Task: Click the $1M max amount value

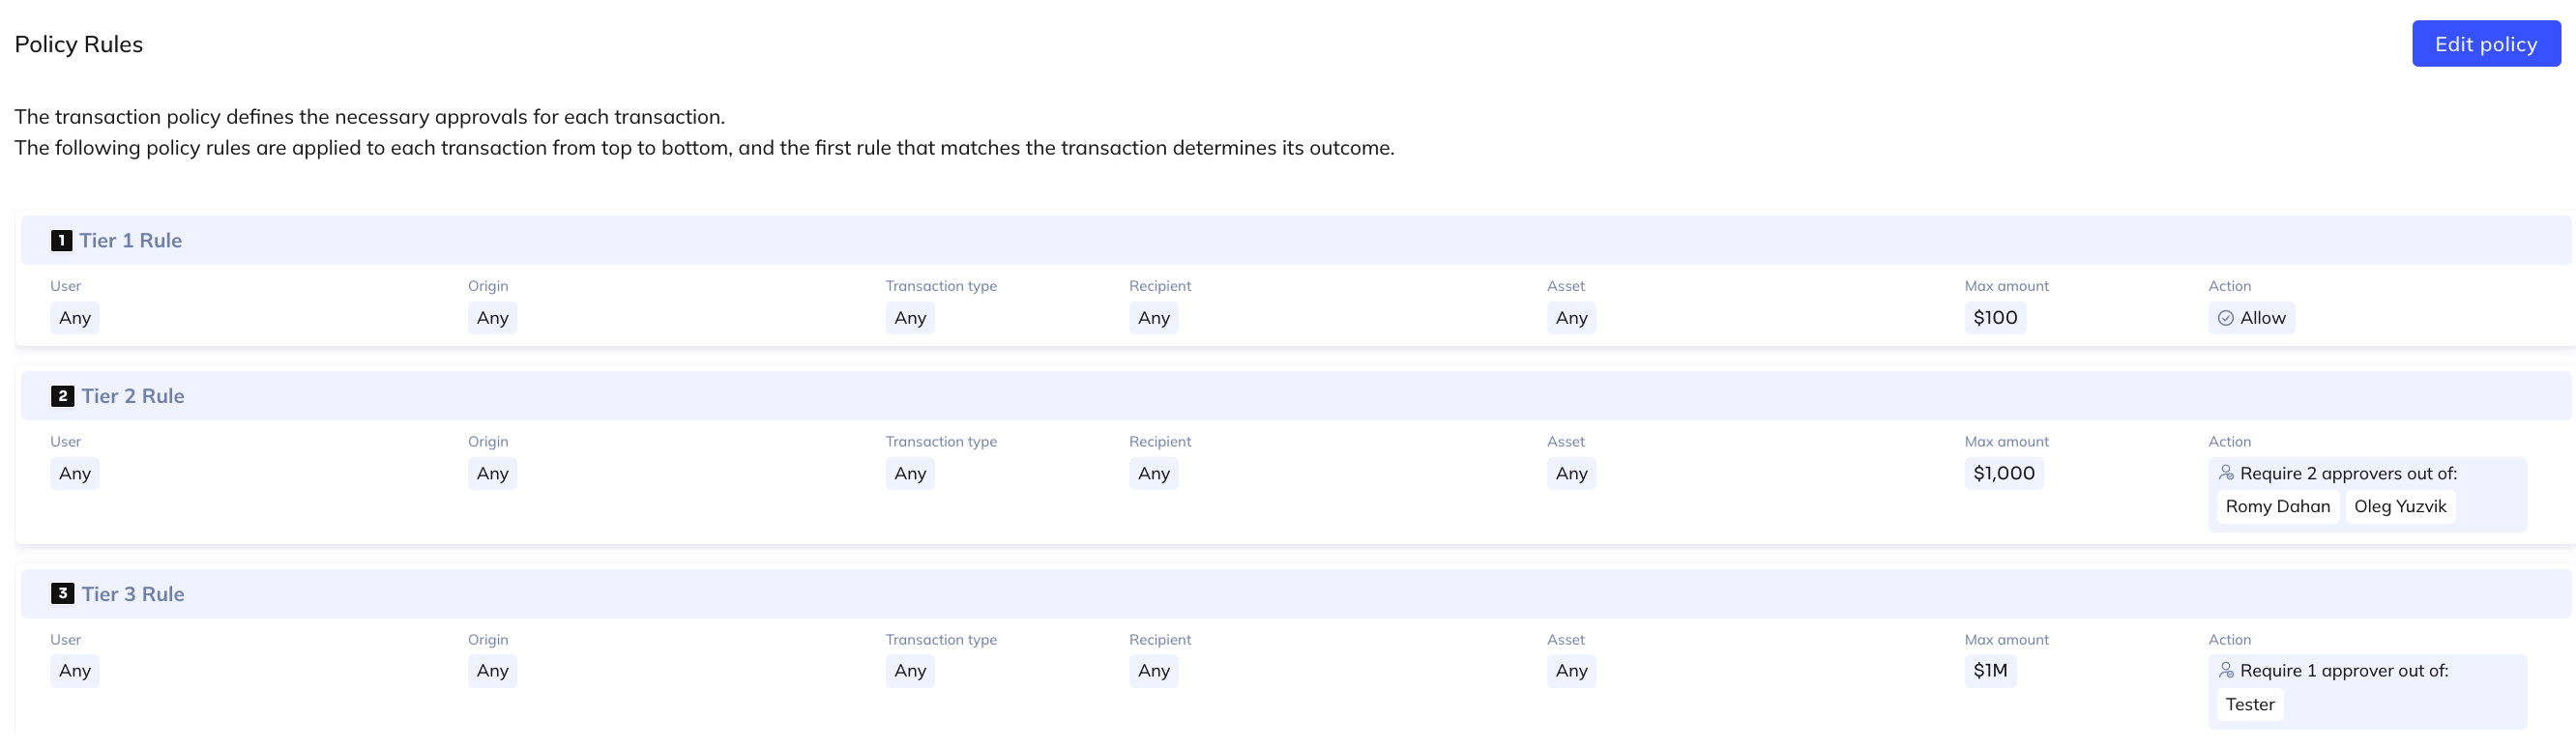Action: (1989, 670)
